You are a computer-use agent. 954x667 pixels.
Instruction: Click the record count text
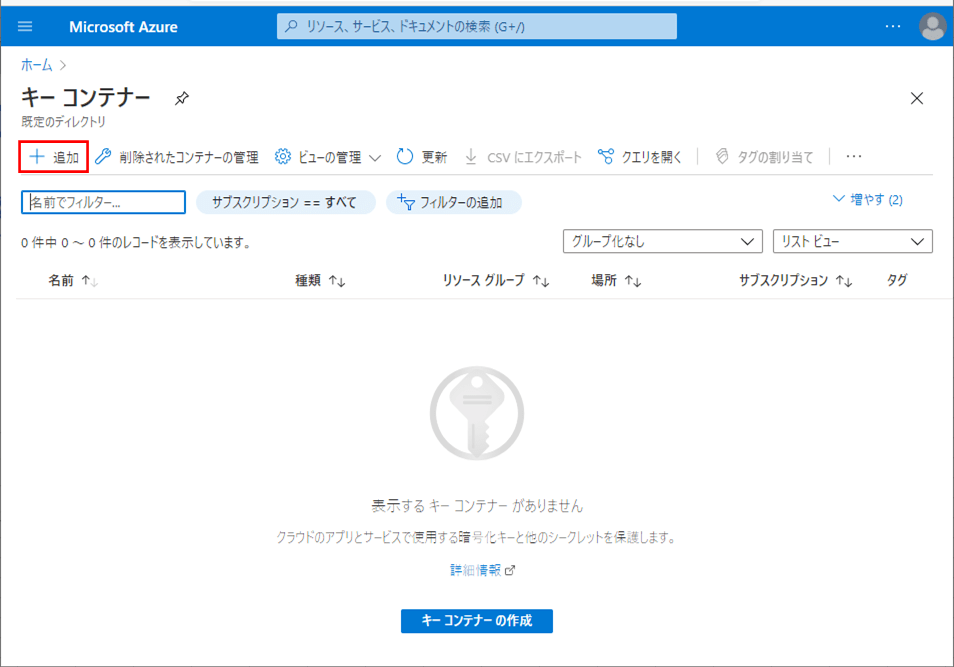136,243
